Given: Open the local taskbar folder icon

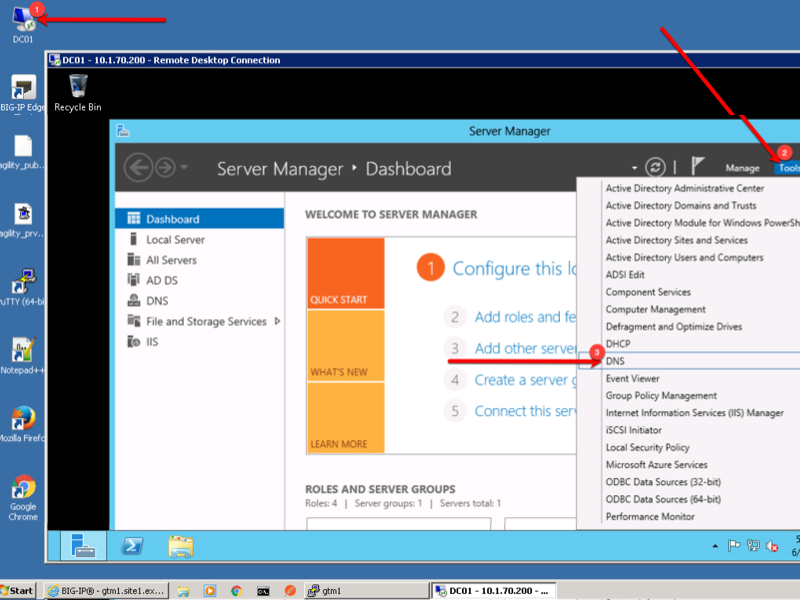Looking at the screenshot, I should (183, 591).
